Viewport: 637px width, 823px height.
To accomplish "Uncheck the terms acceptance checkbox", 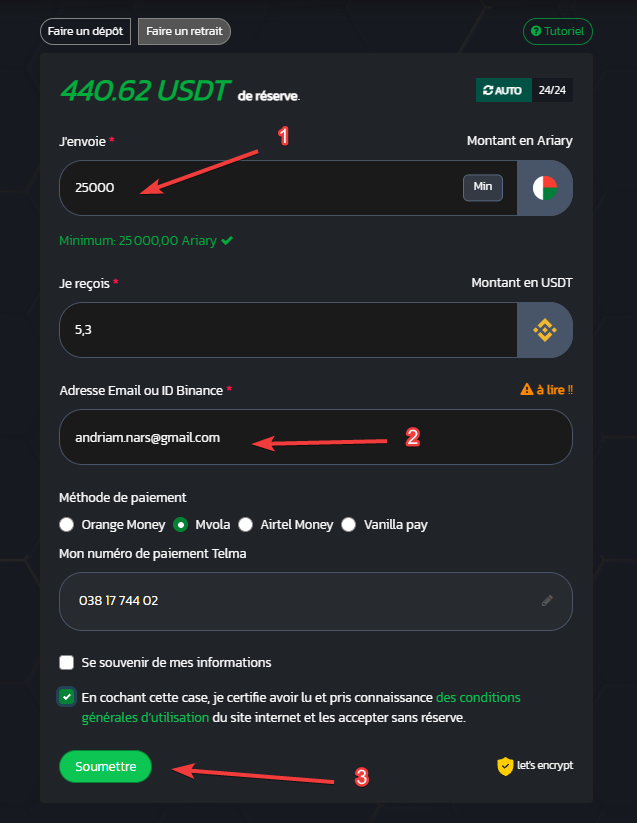I will (x=67, y=697).
